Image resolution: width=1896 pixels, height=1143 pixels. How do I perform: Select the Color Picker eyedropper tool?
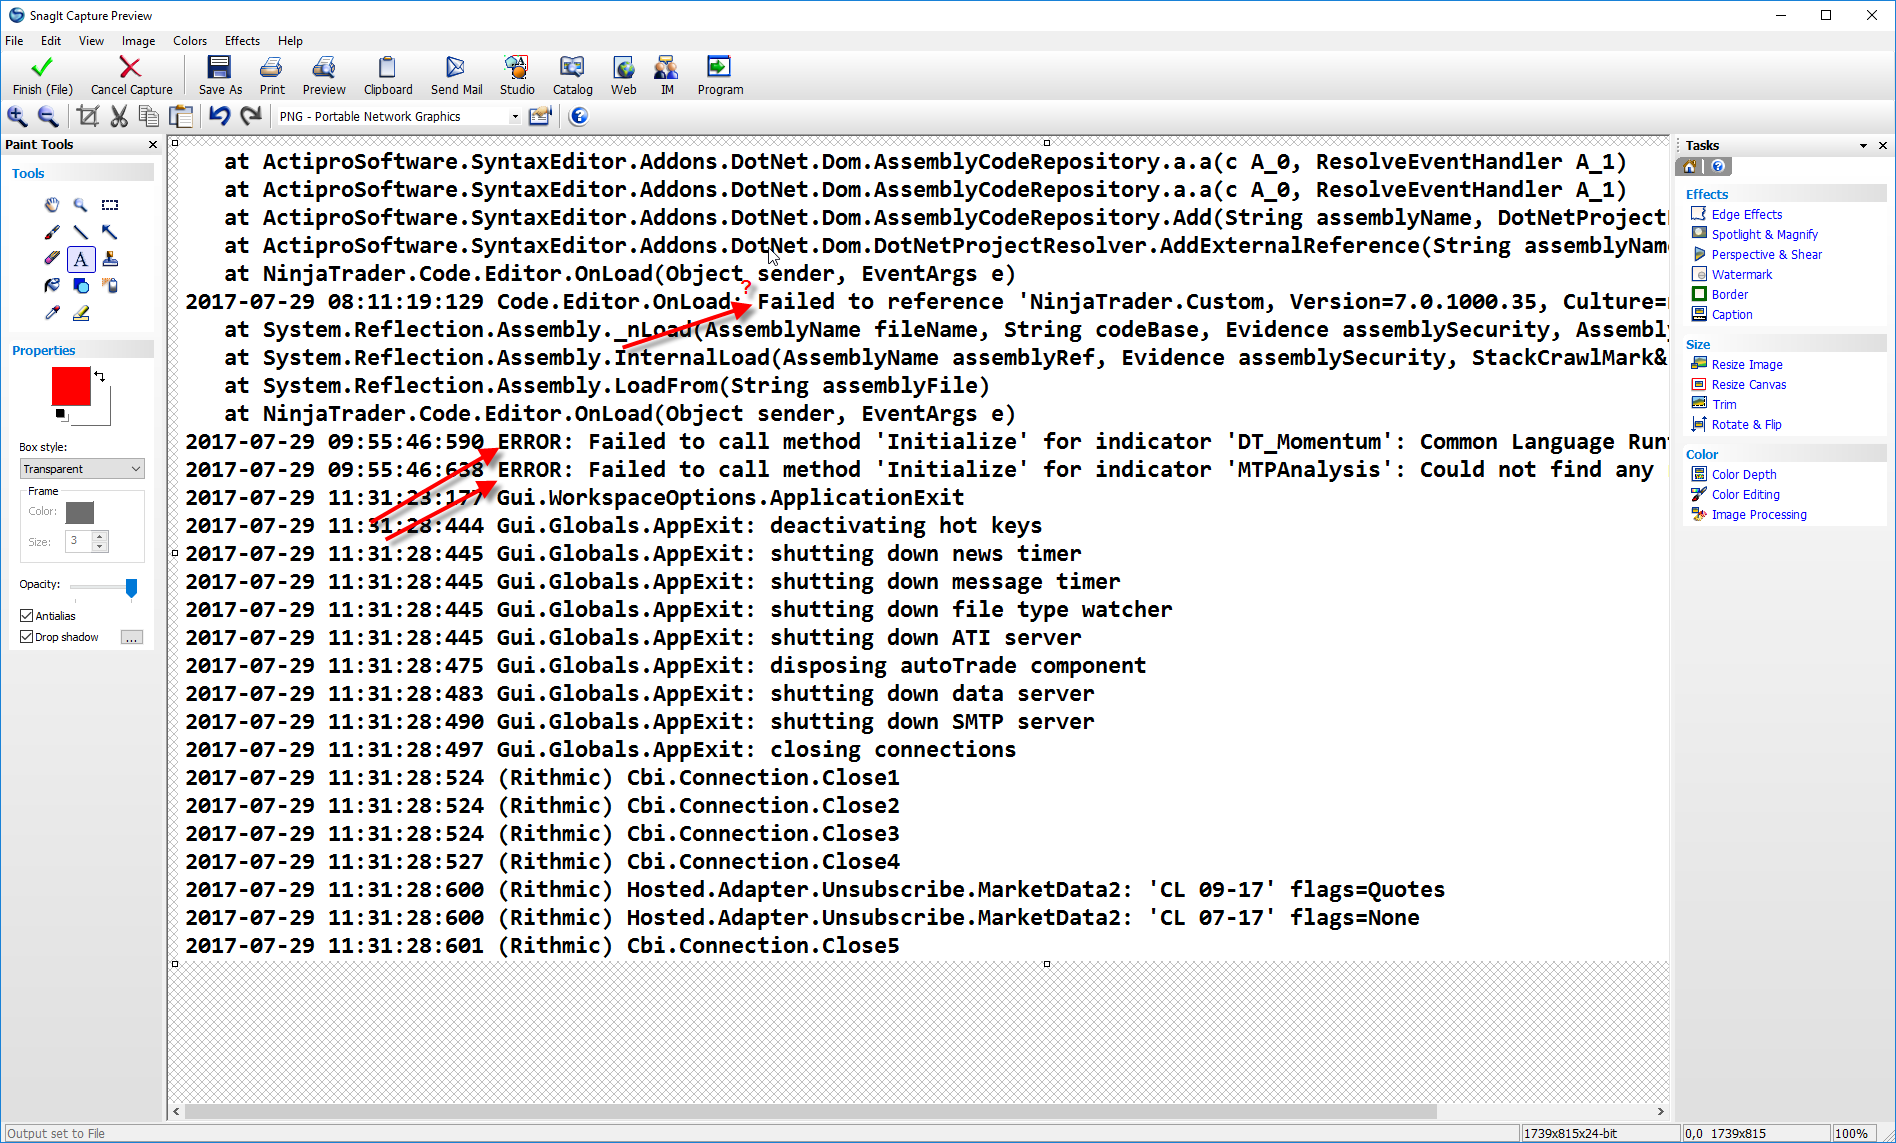coord(52,313)
